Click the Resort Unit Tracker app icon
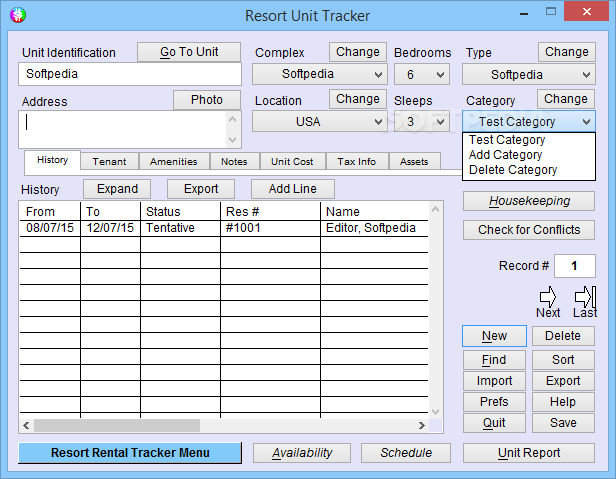This screenshot has height=479, width=616. [x=18, y=15]
